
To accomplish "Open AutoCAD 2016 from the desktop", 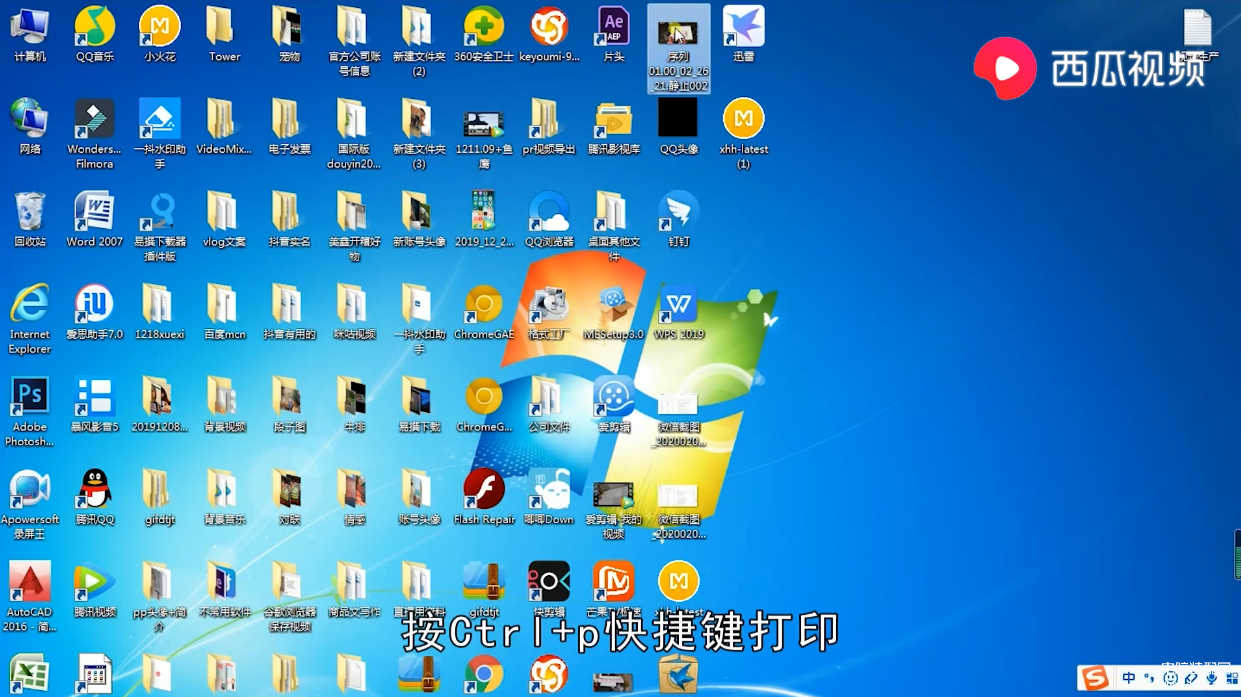I will 29,582.
